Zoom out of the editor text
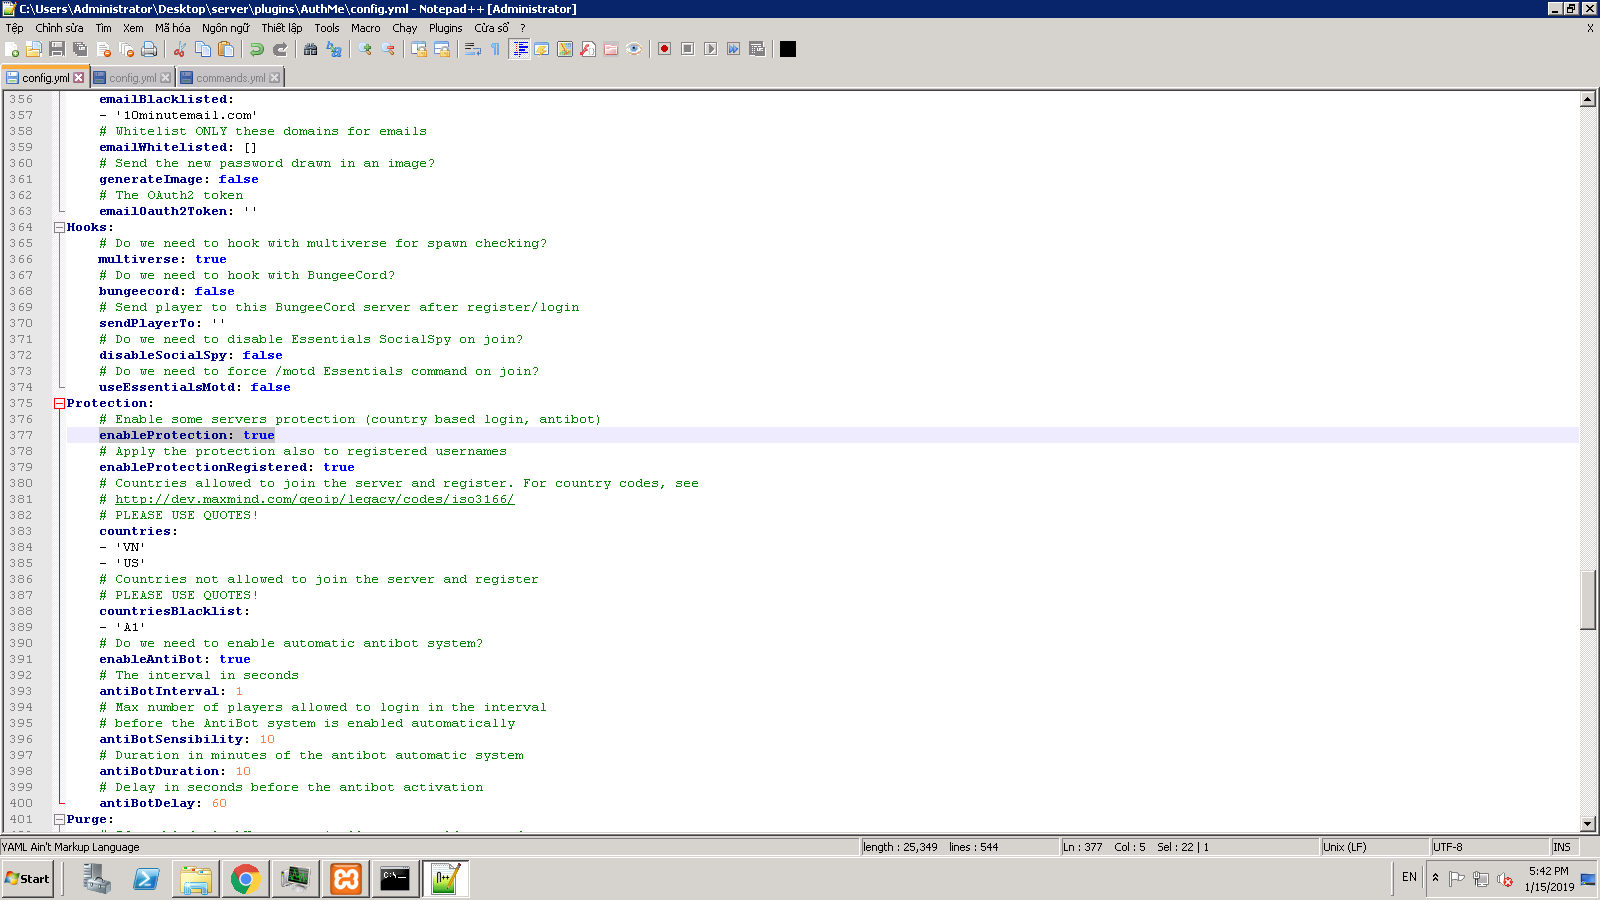 [388, 49]
